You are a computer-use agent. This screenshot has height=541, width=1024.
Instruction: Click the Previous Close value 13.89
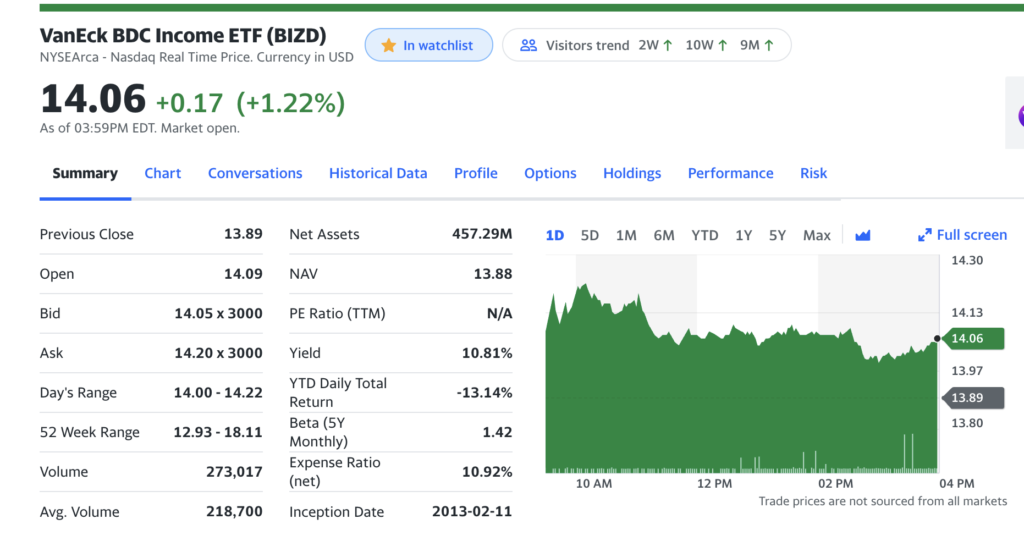pyautogui.click(x=243, y=234)
